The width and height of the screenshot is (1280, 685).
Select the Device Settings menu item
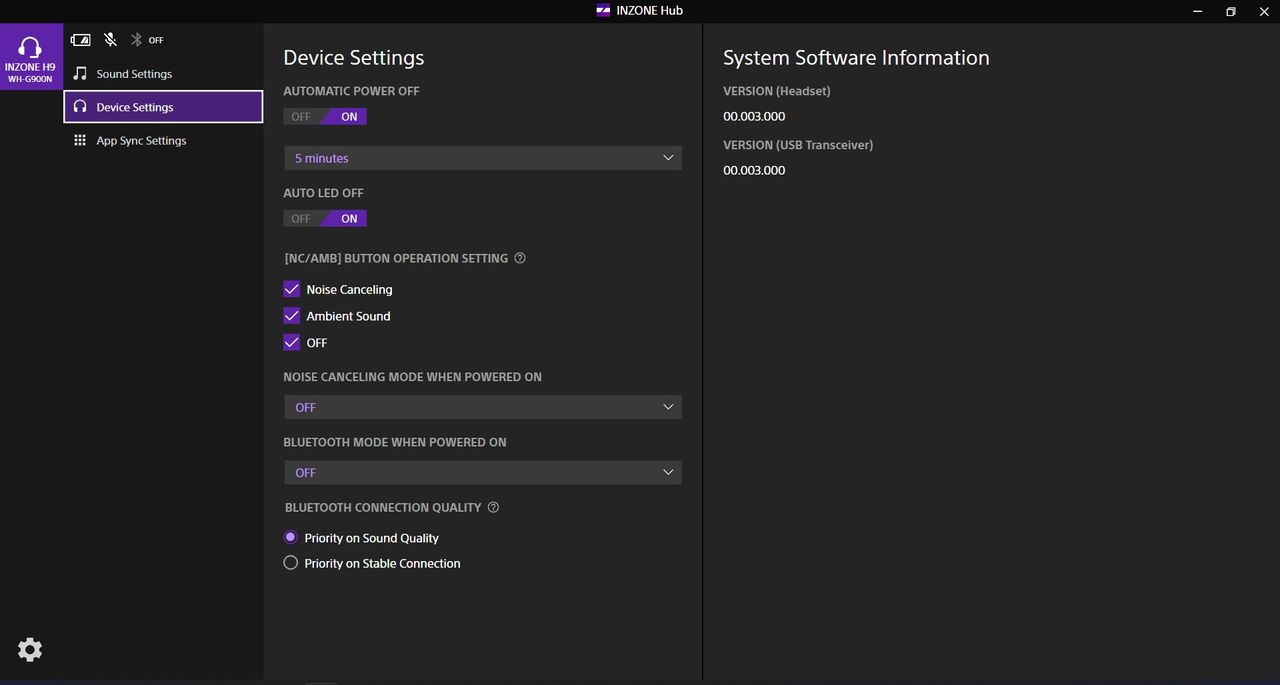[x=163, y=107]
